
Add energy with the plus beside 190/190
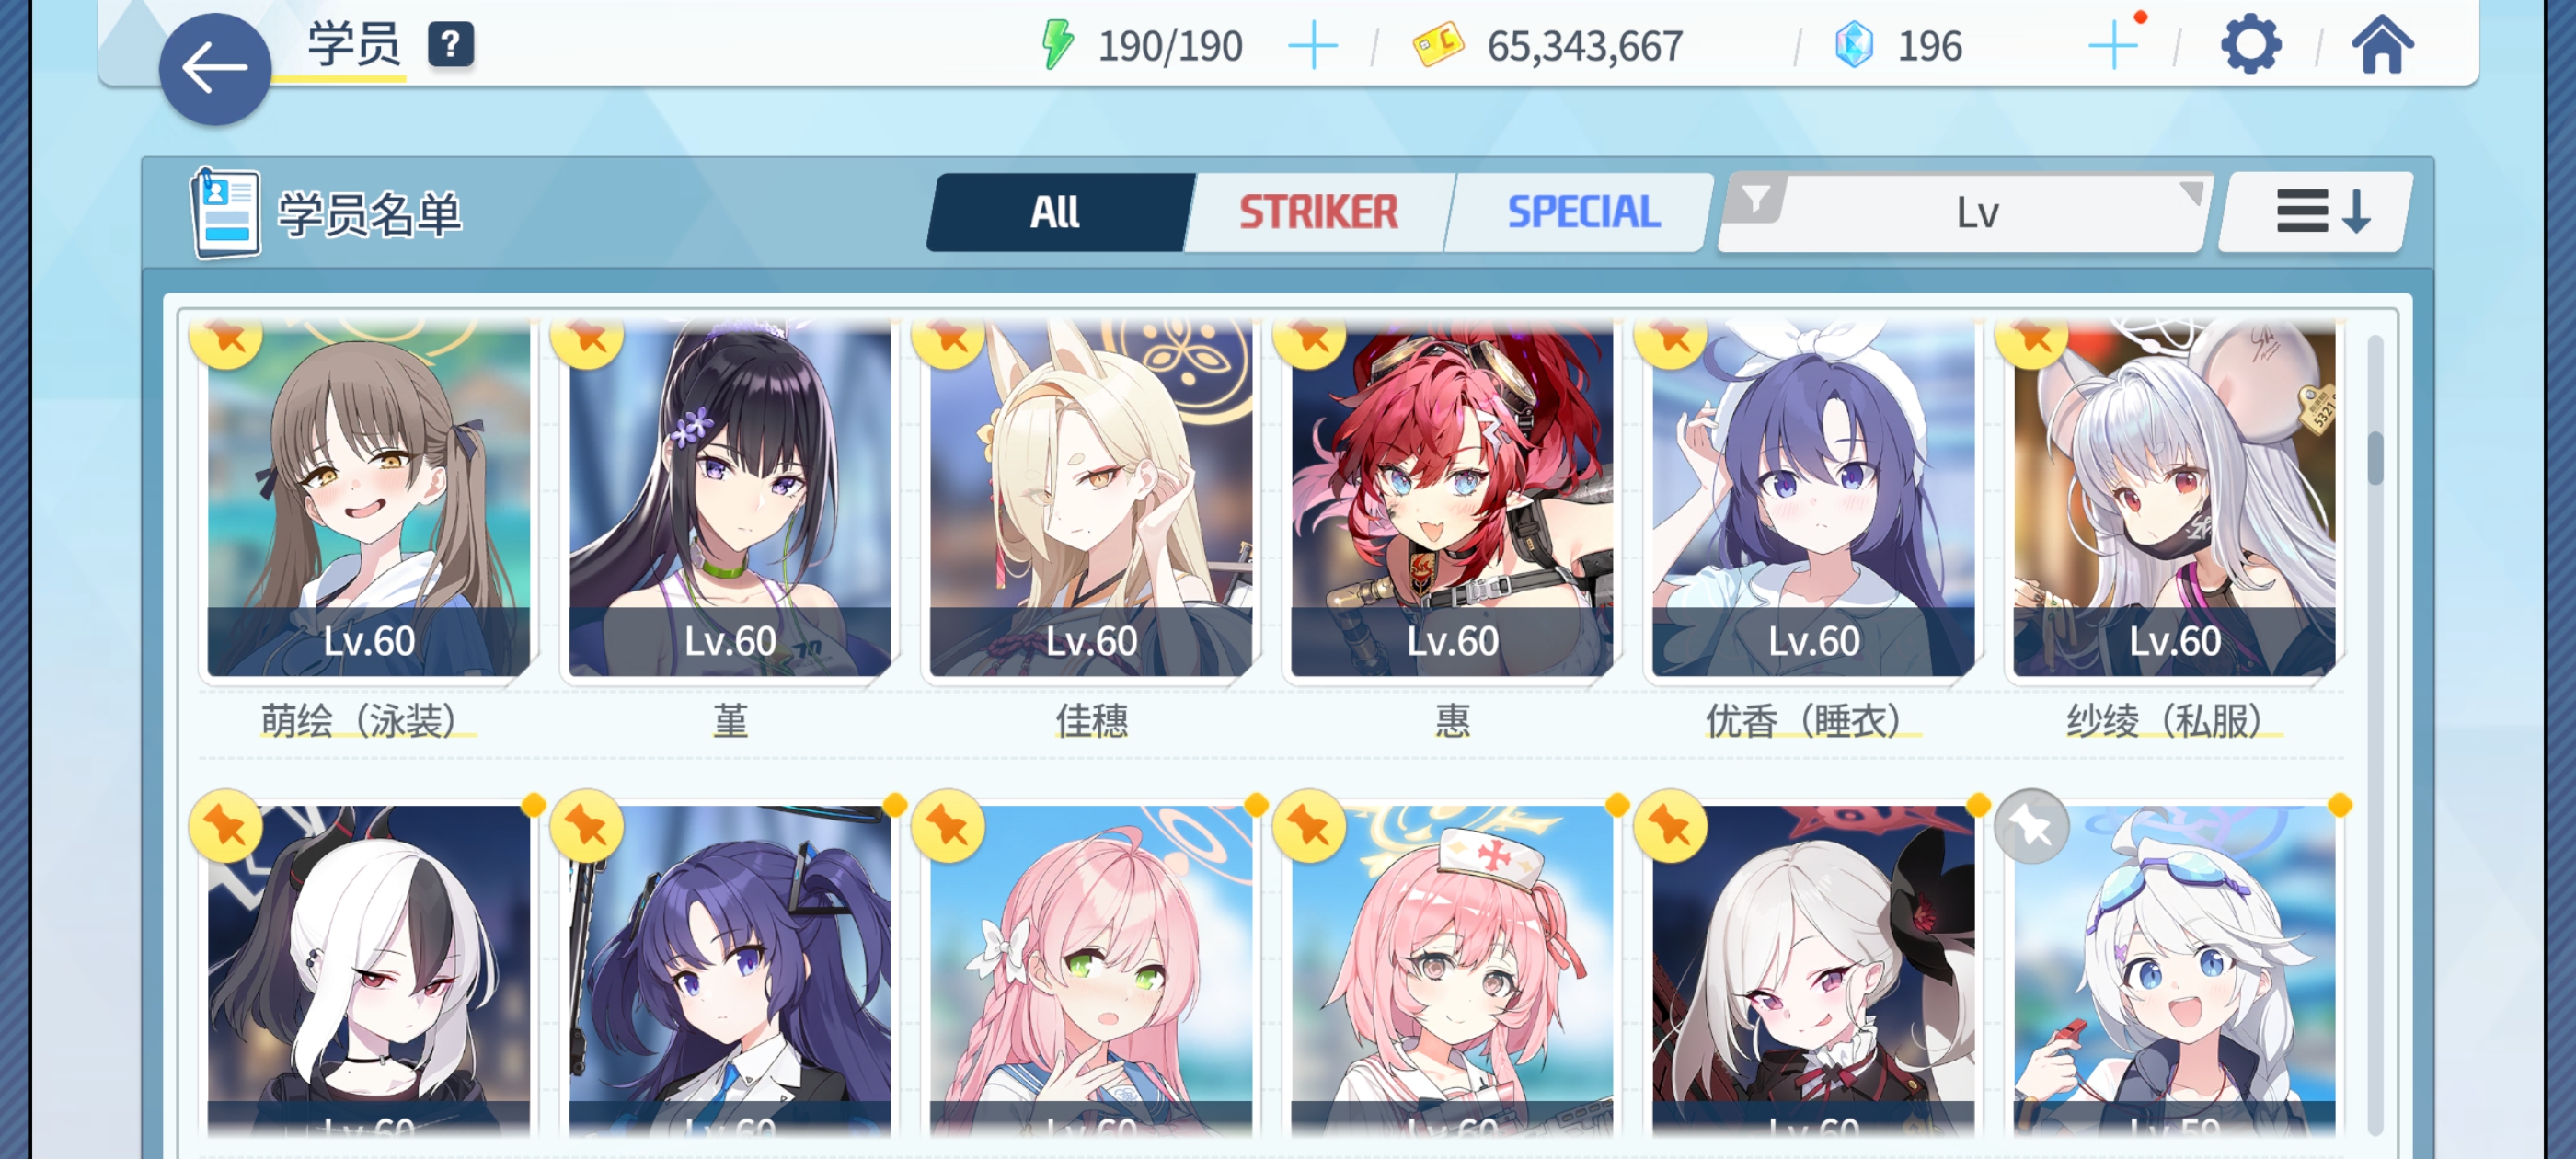(x=1312, y=46)
